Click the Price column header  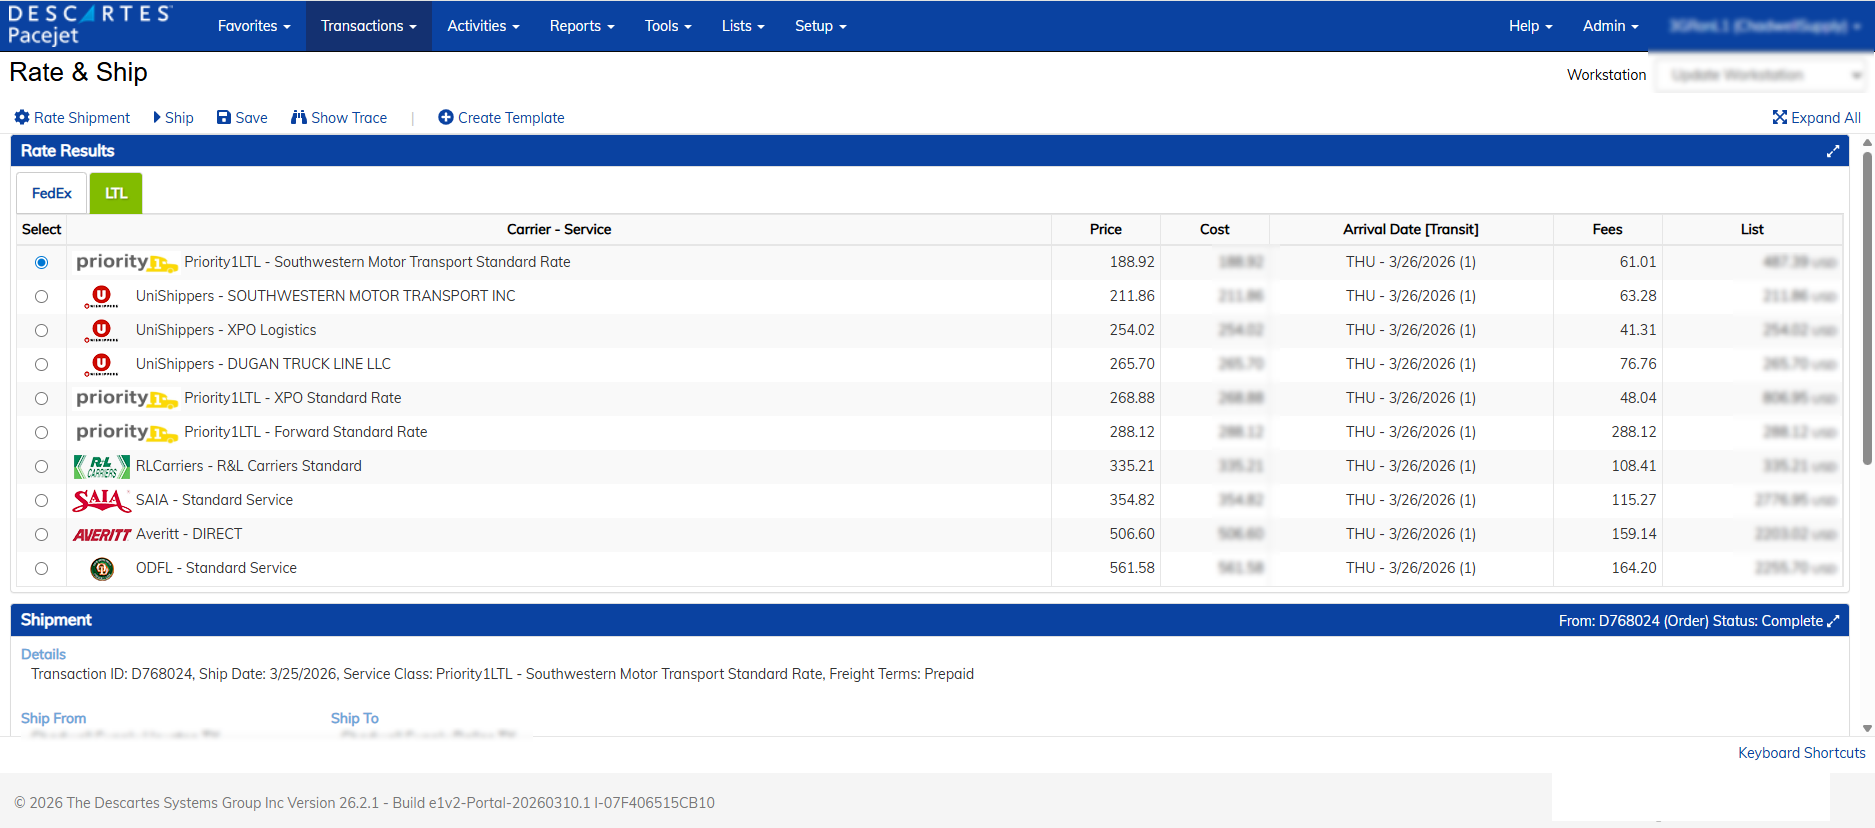click(1106, 229)
